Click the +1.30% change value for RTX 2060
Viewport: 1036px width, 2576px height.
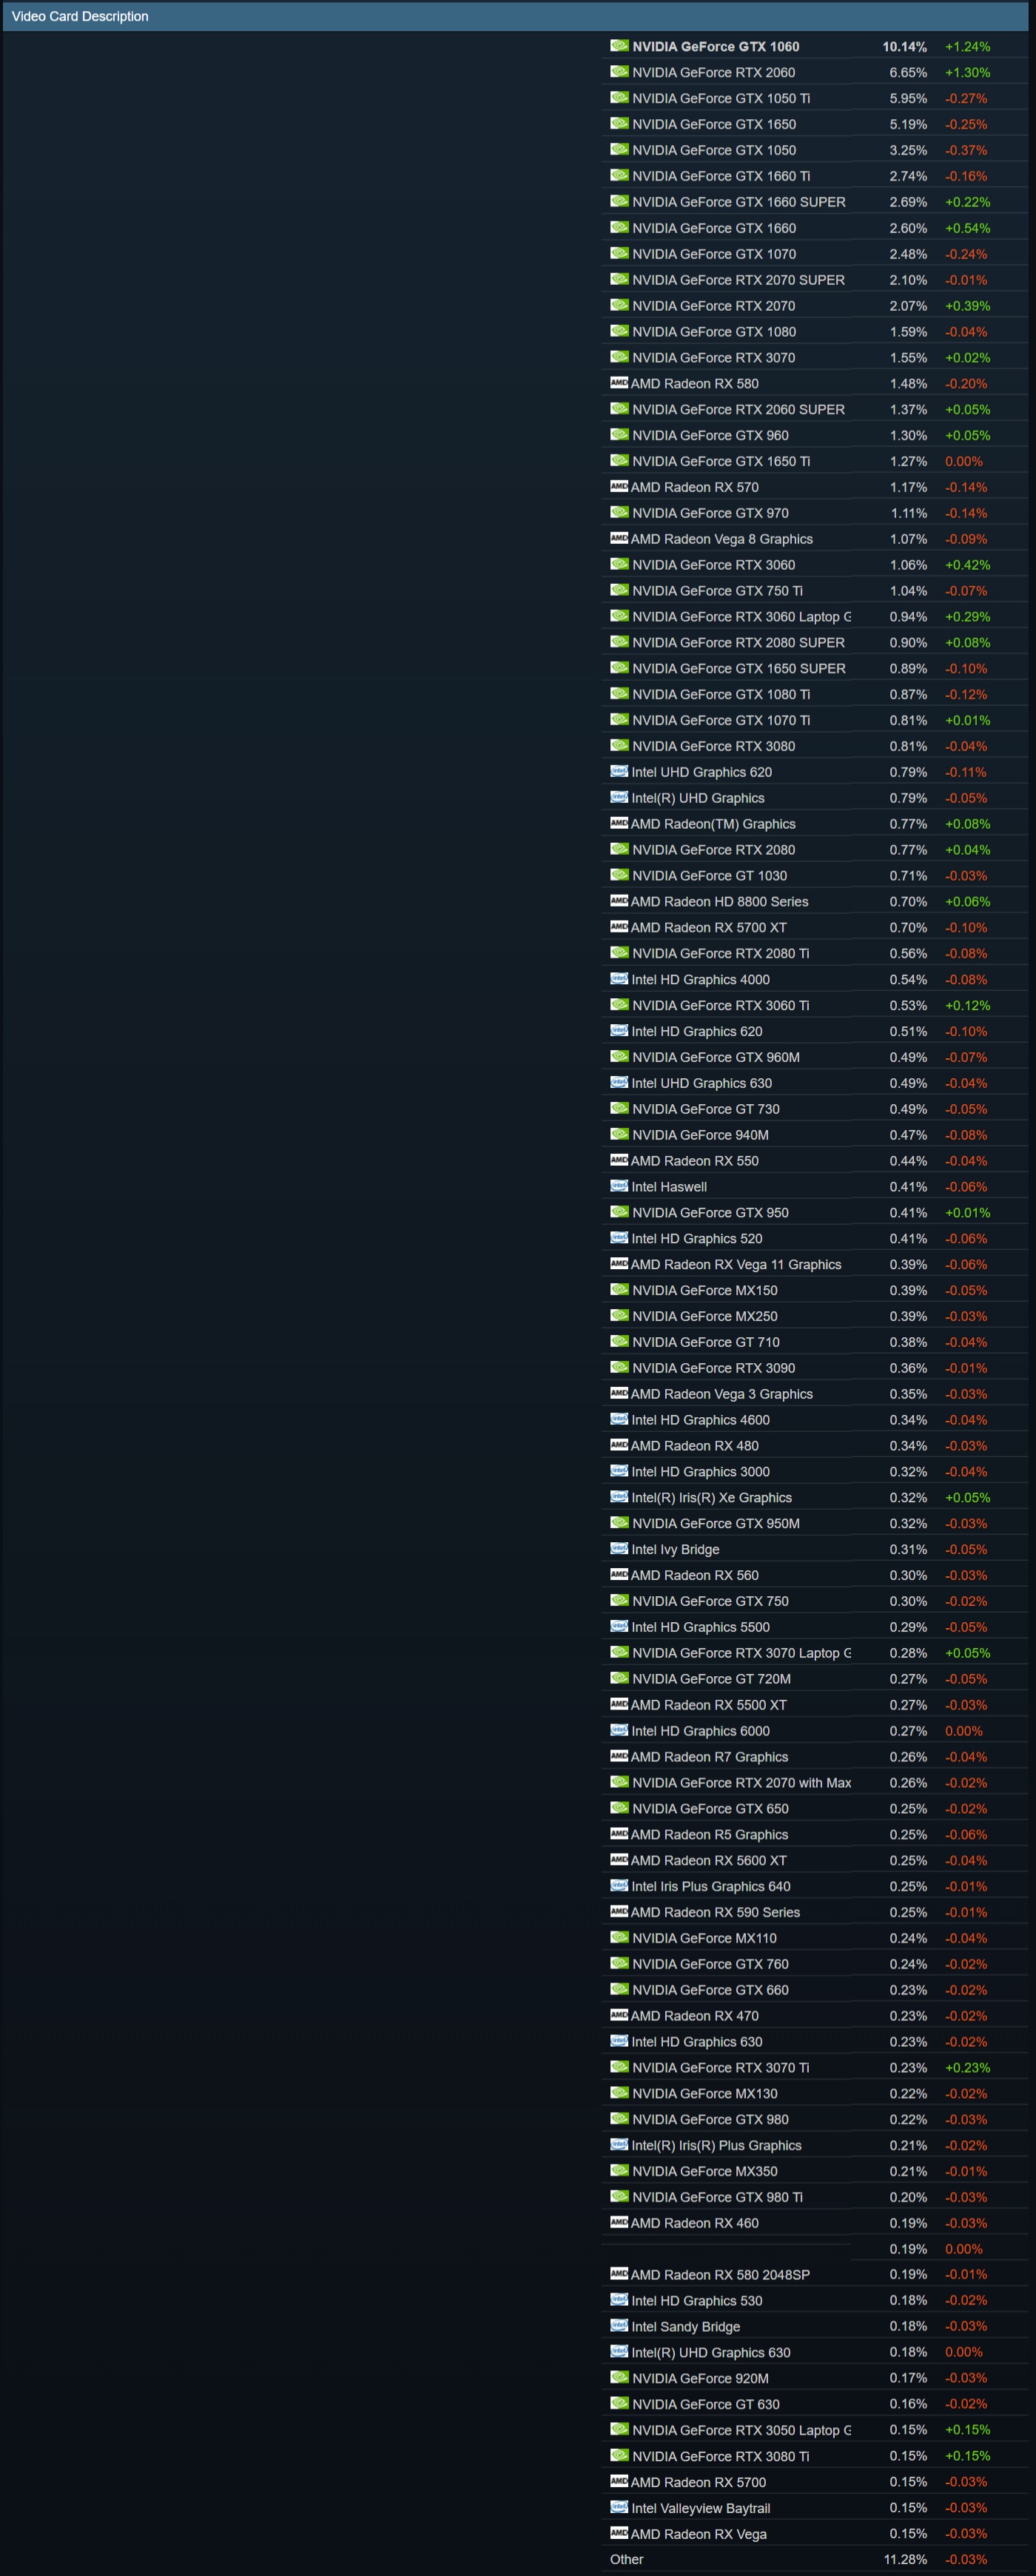coord(967,72)
